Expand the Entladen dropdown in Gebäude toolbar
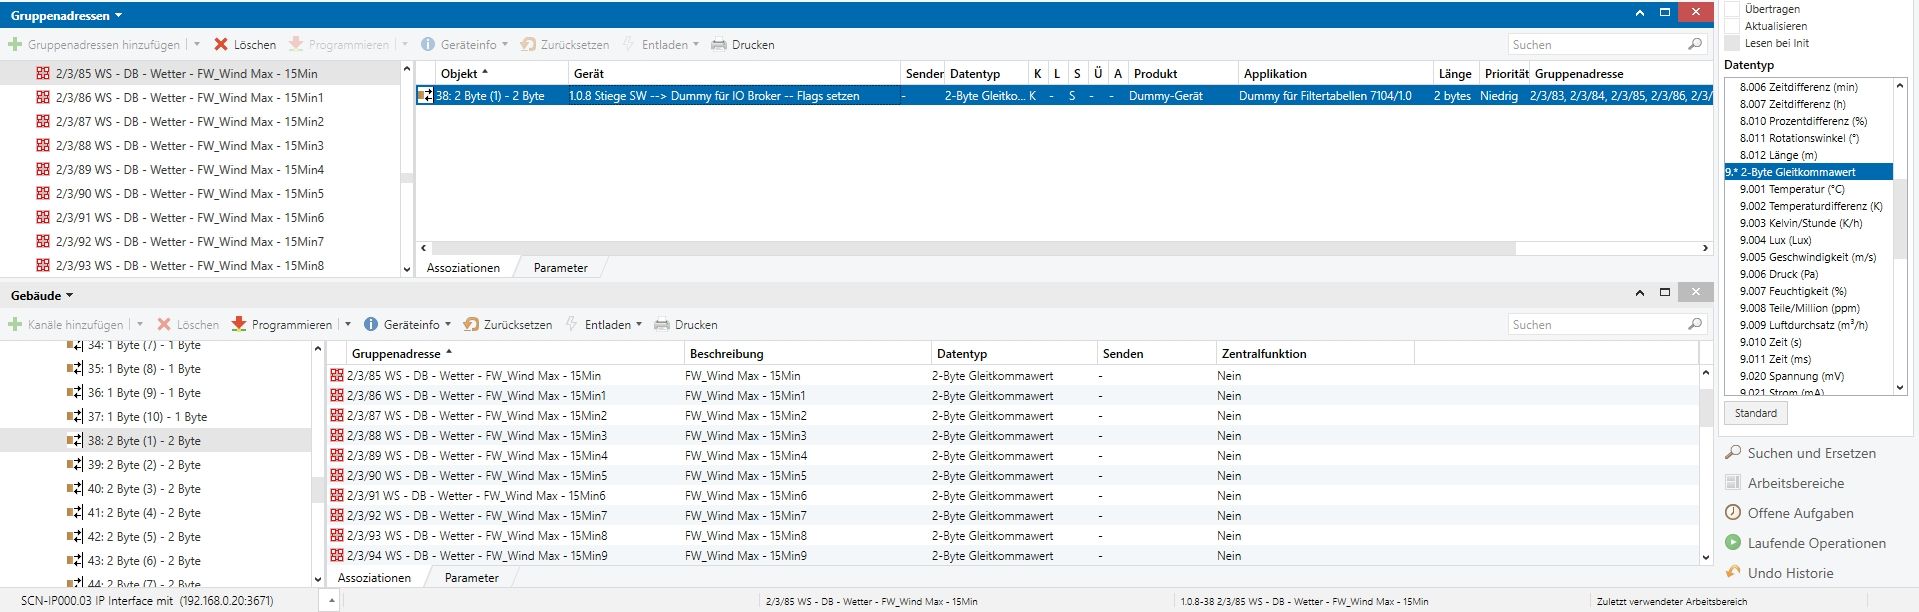 tap(638, 325)
